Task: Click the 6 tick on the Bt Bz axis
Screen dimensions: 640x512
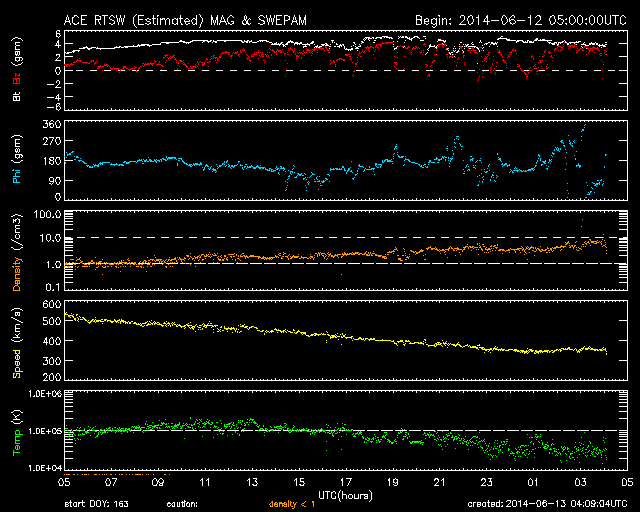Action: pos(58,34)
